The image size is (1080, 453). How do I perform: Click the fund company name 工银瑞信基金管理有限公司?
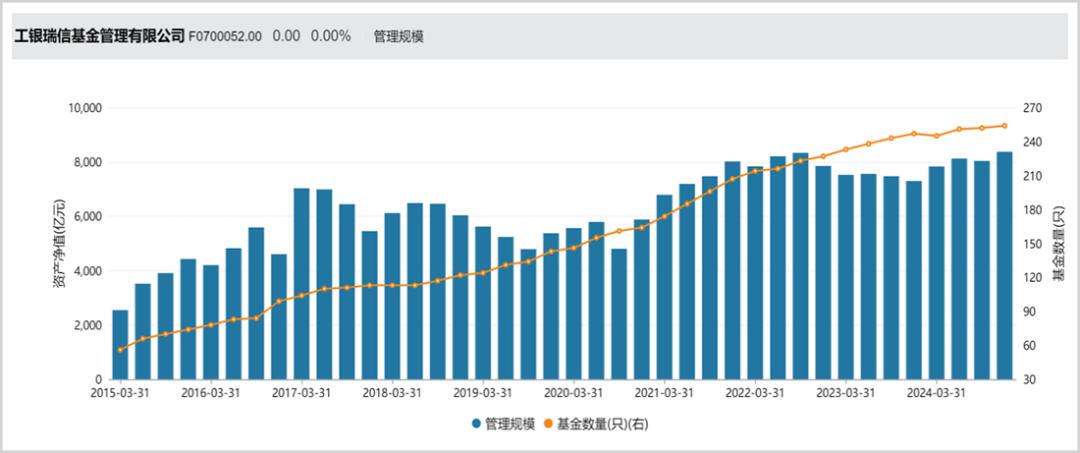point(99,36)
